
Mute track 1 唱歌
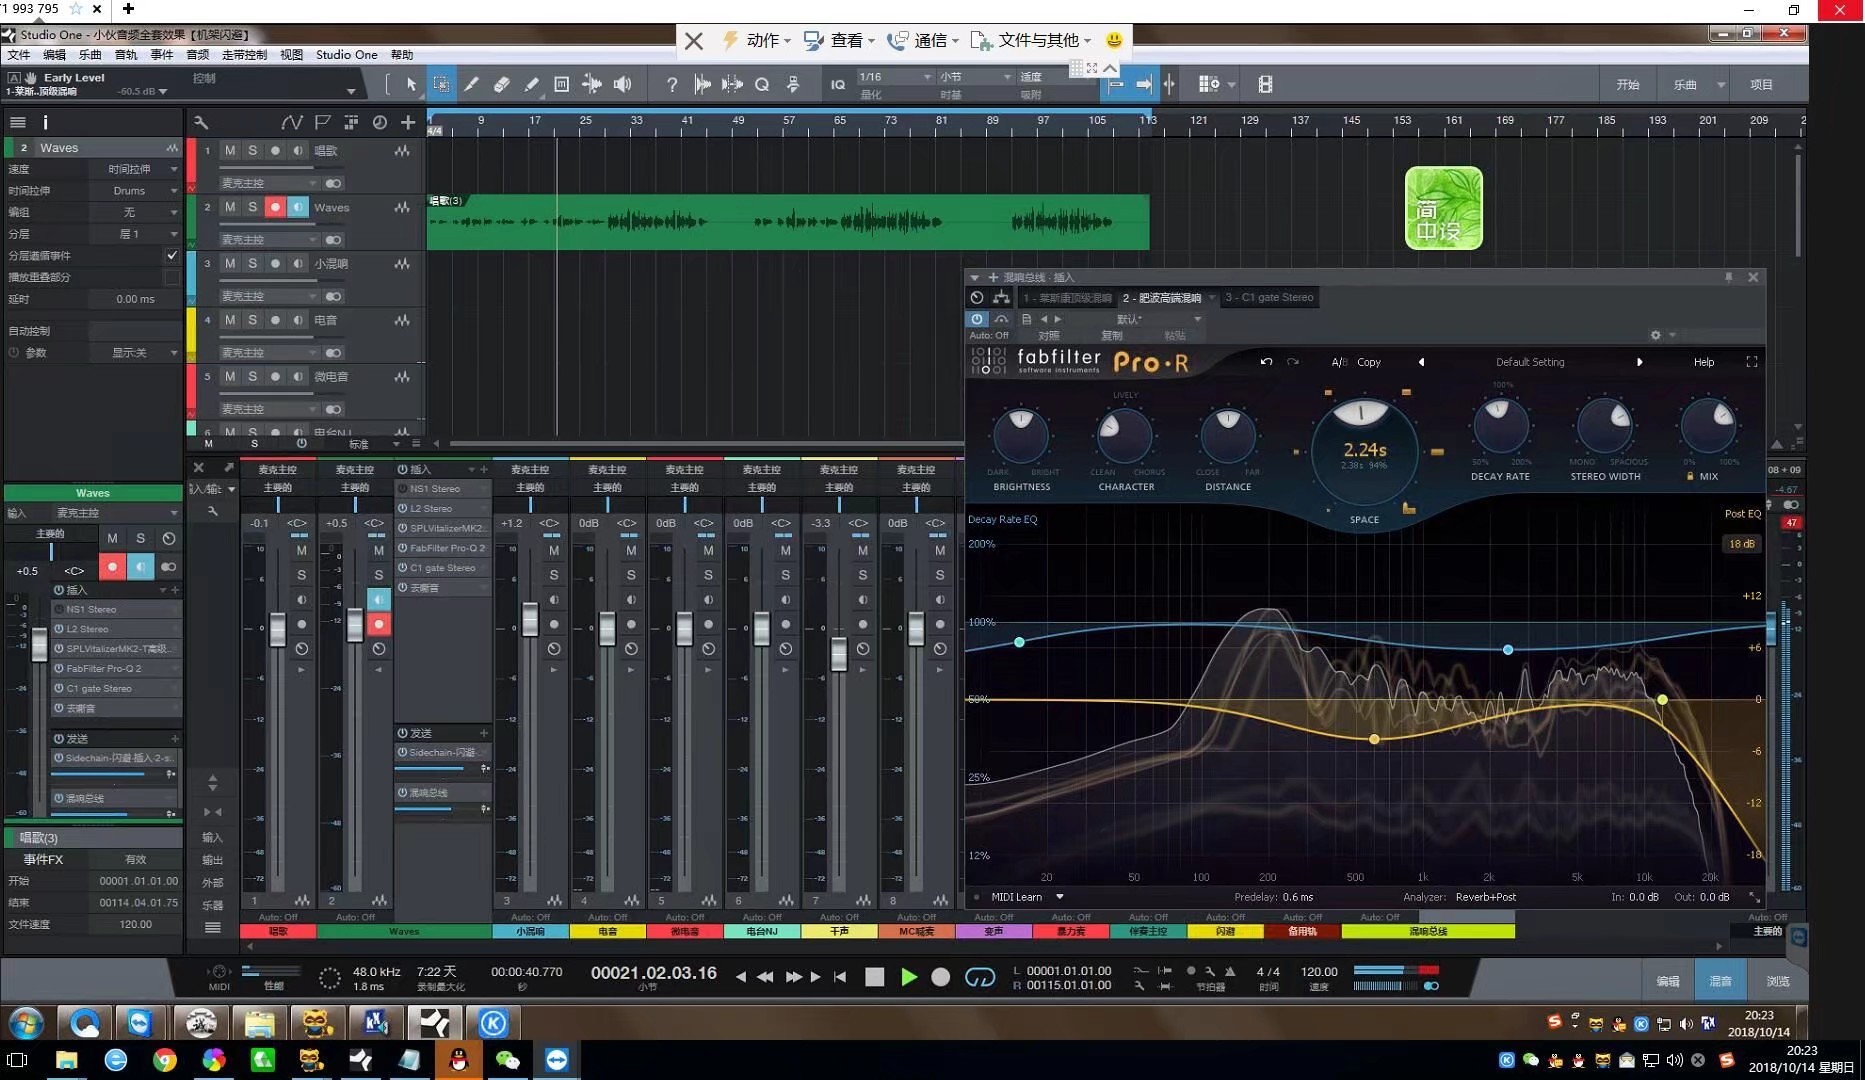(230, 150)
